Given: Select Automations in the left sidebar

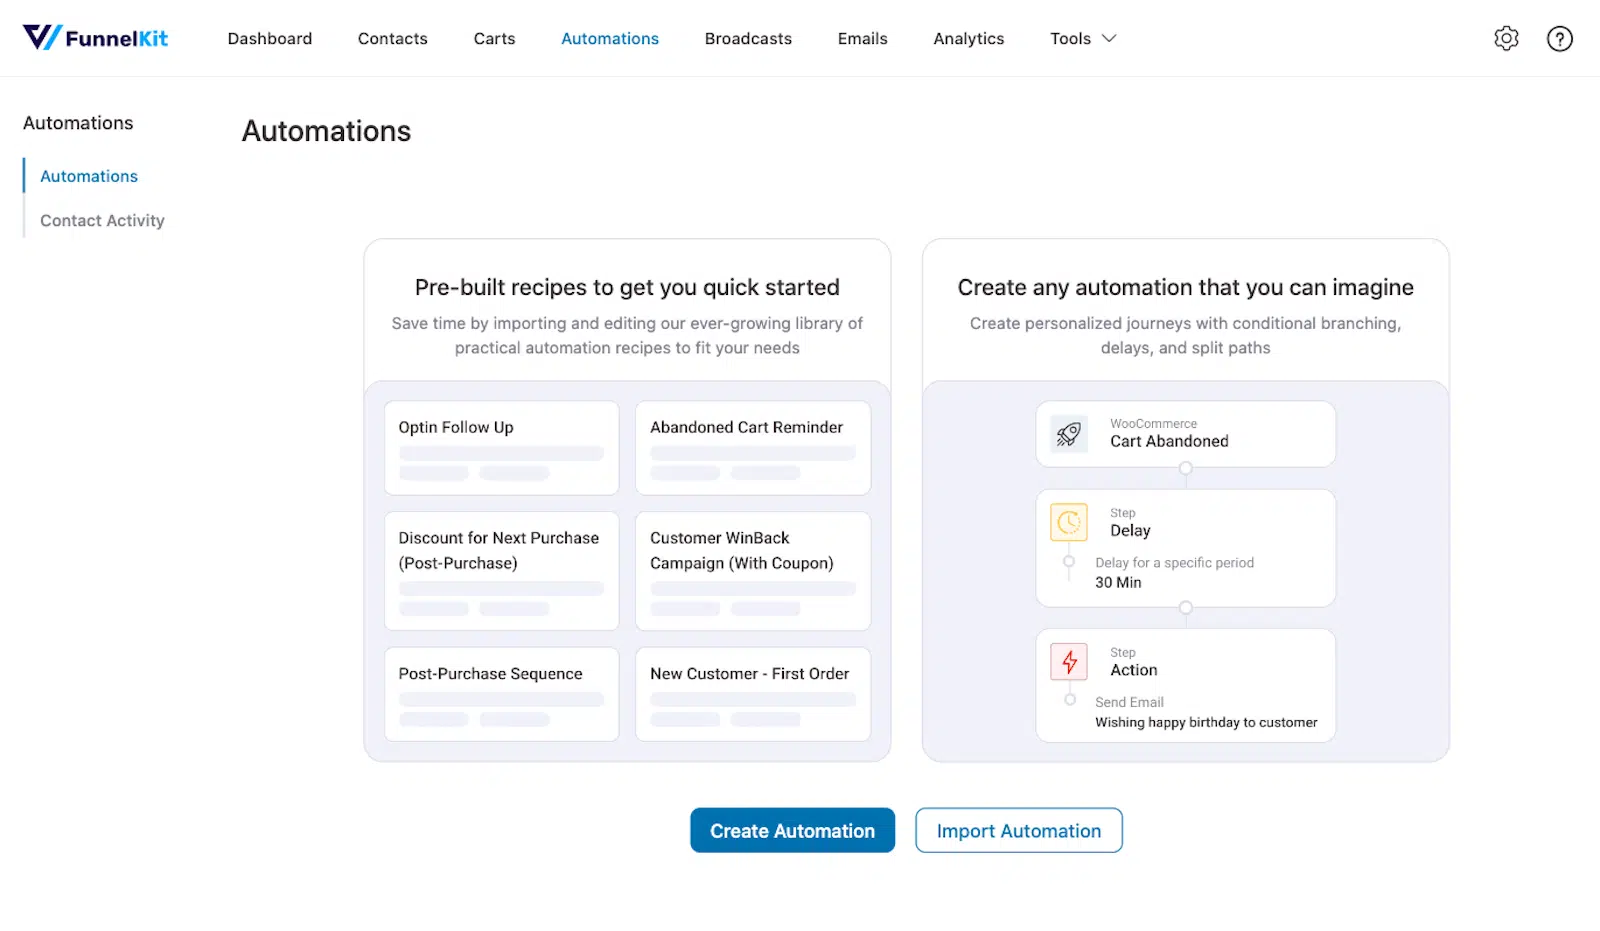Looking at the screenshot, I should [x=89, y=176].
